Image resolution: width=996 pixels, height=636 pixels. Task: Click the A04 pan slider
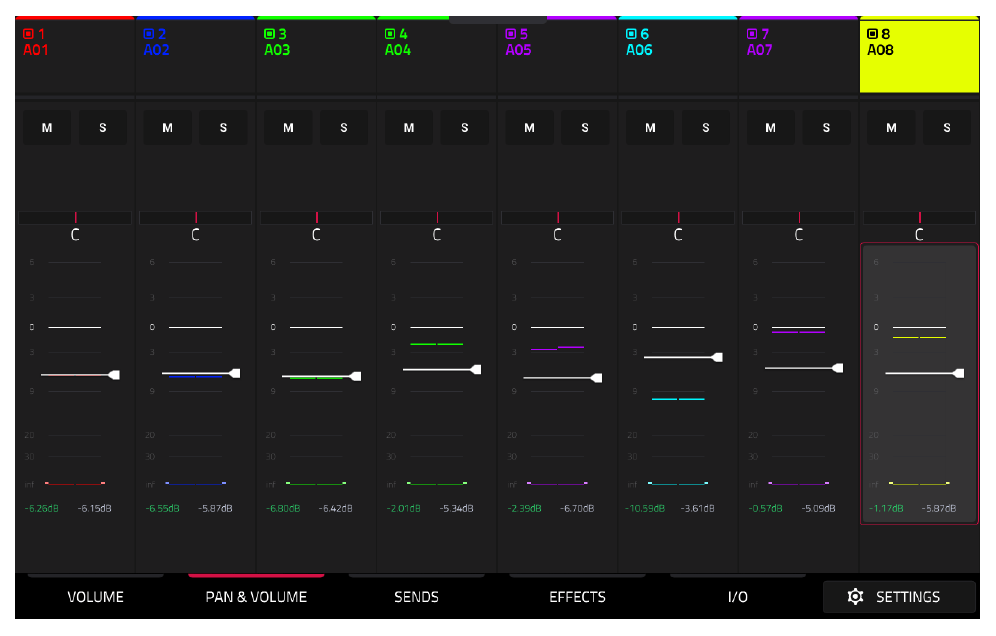(x=436, y=218)
